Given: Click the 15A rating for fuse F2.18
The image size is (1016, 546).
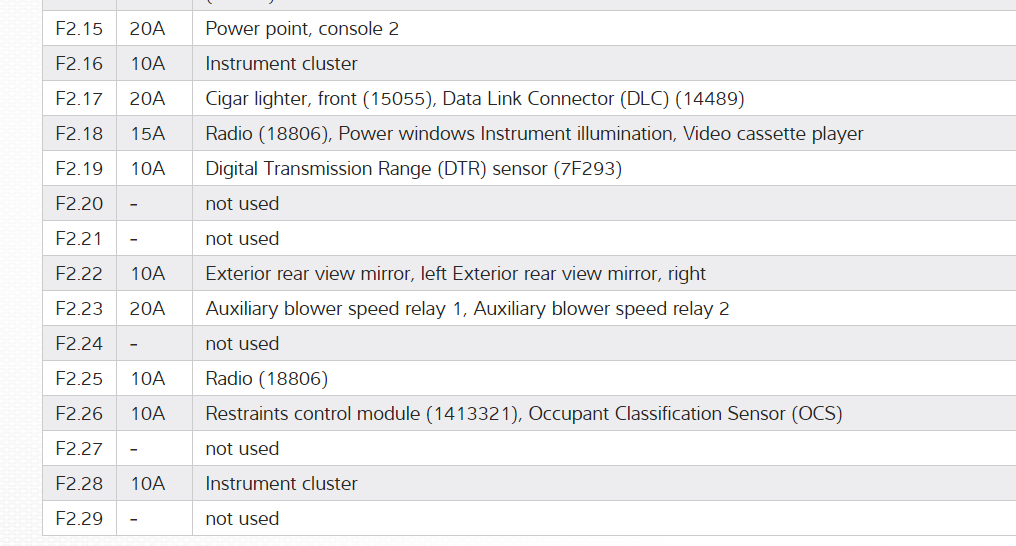Looking at the screenshot, I should point(147,134).
